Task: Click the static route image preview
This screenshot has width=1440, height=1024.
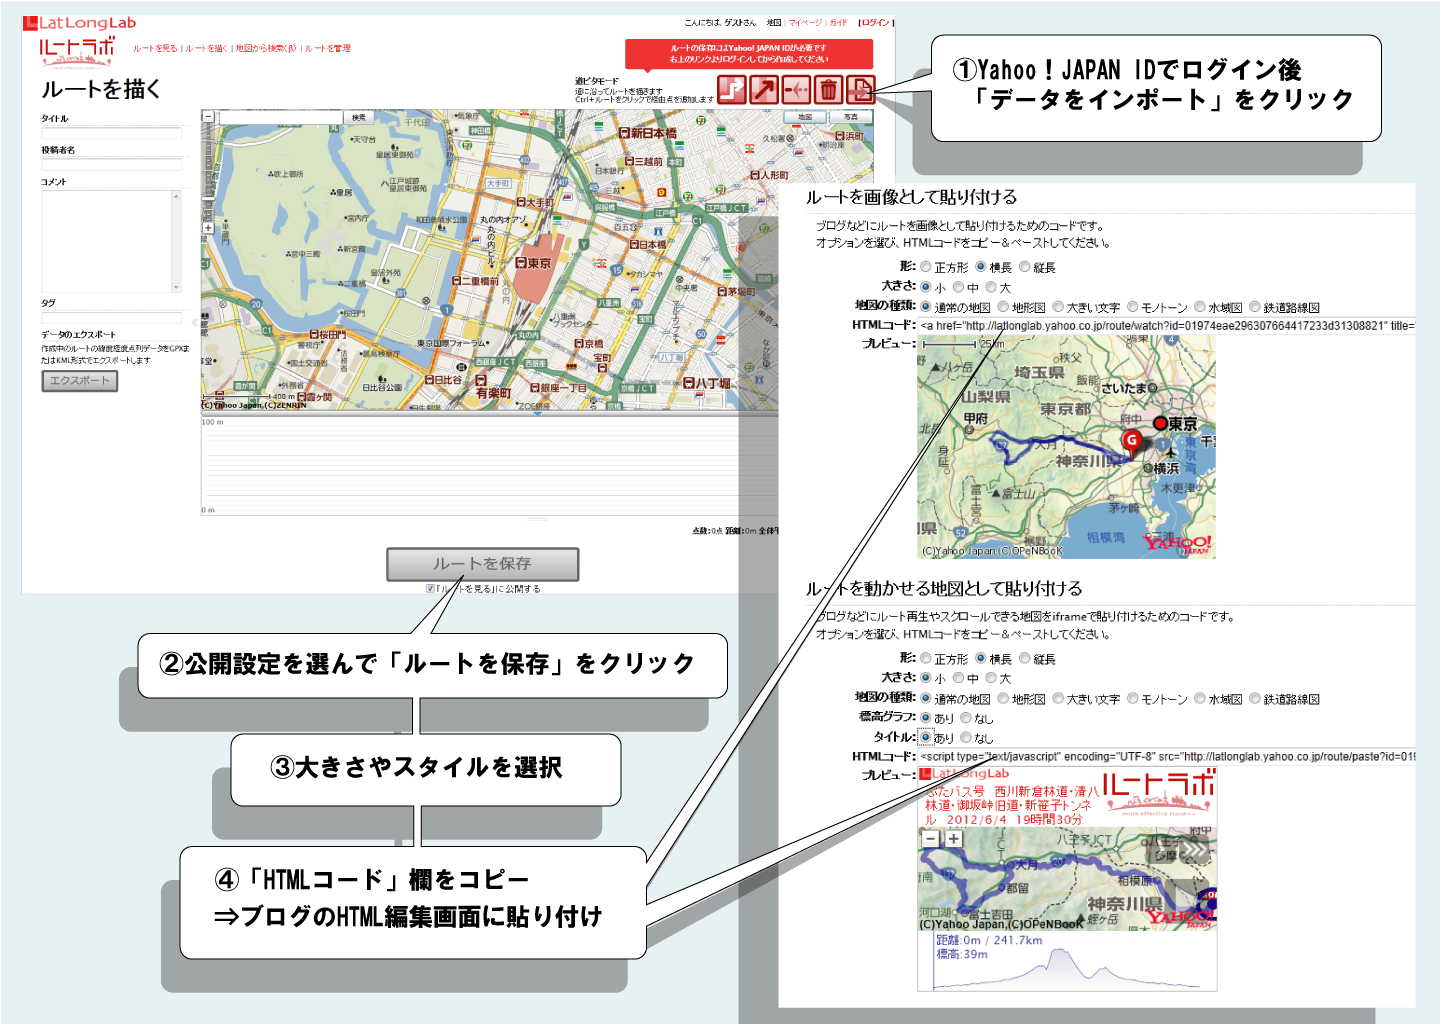Action: point(1066,447)
